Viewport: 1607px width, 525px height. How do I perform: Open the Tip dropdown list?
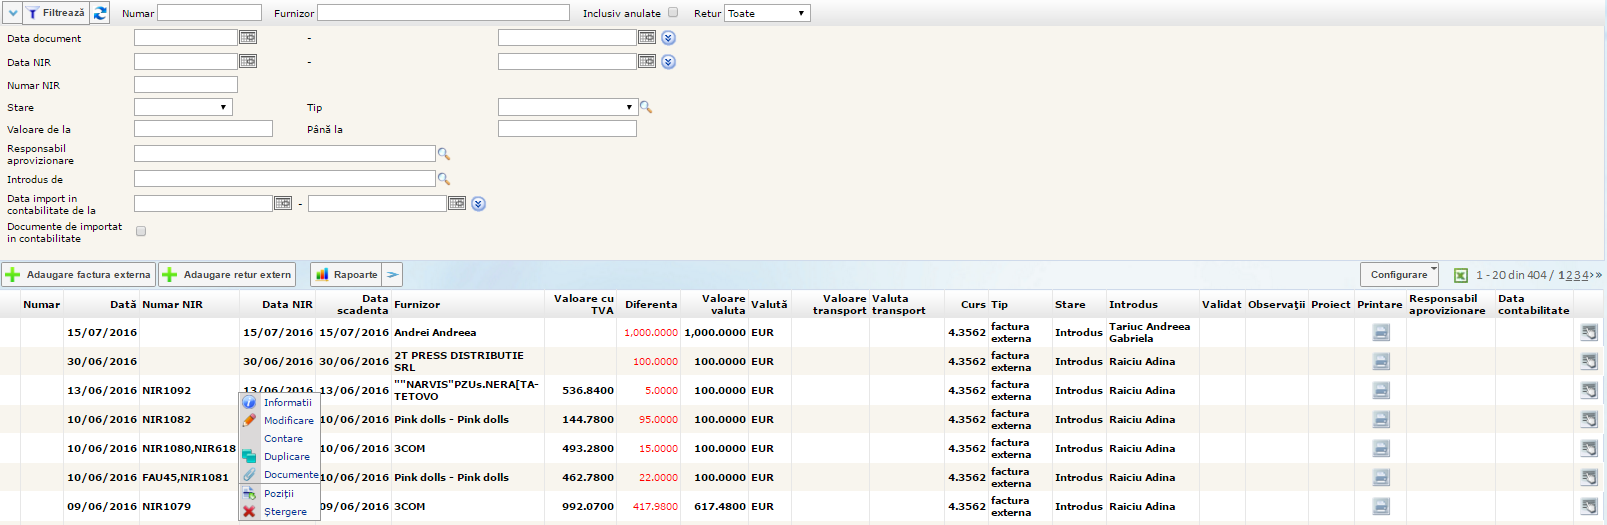point(567,107)
